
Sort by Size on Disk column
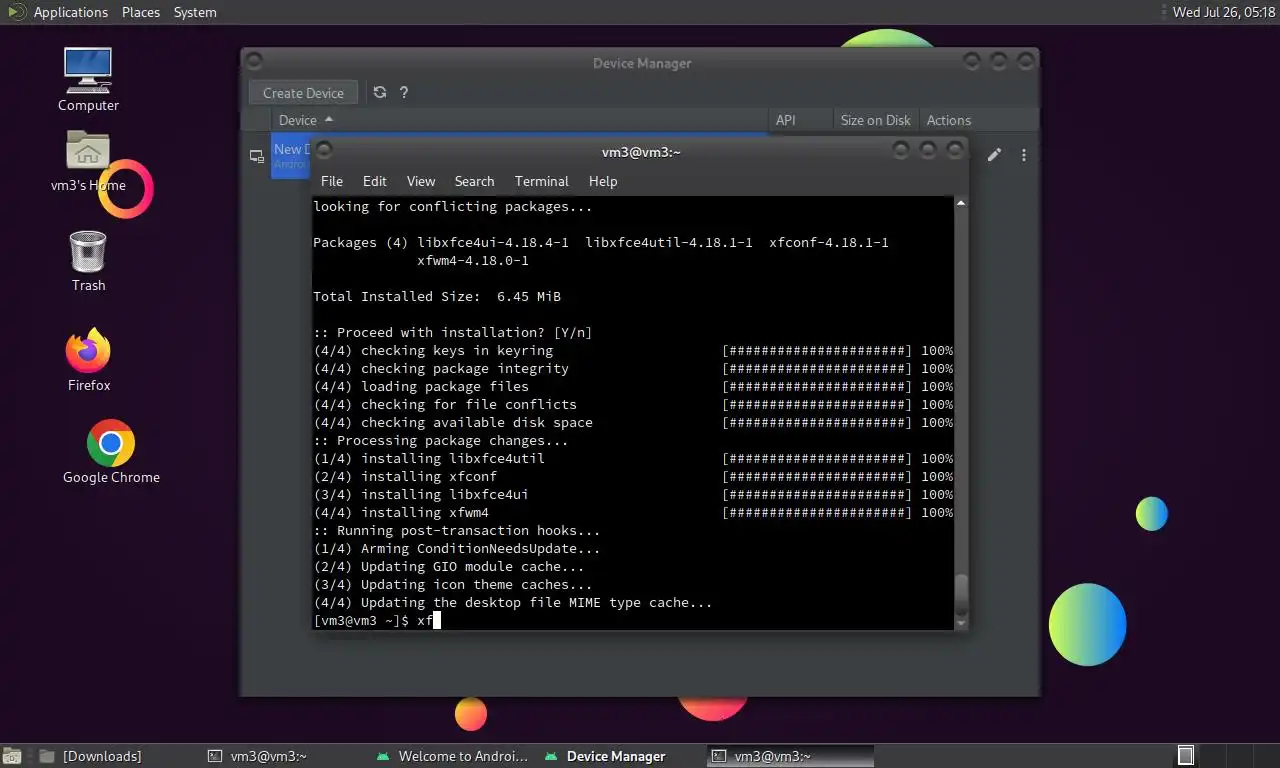(875, 120)
